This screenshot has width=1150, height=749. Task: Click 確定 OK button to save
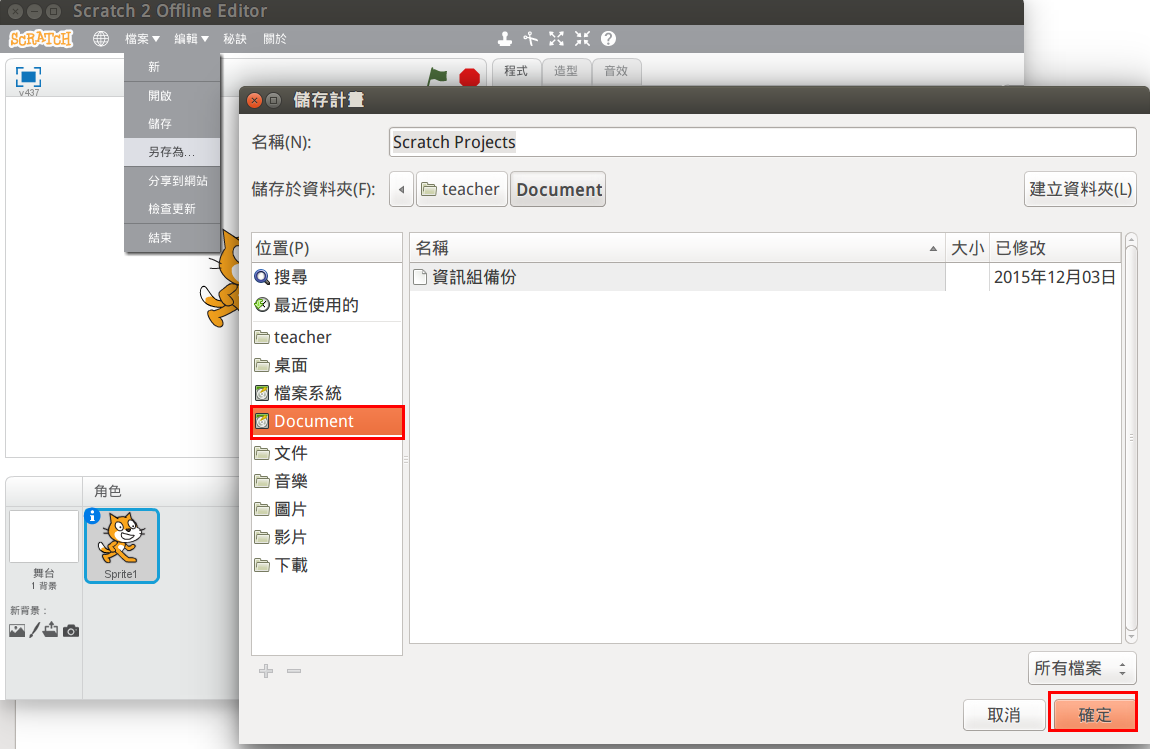pyautogui.click(x=1094, y=714)
